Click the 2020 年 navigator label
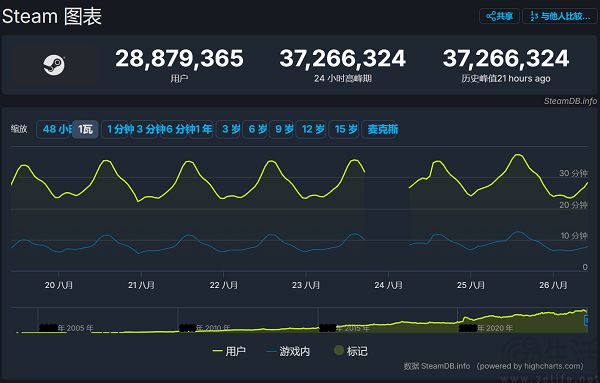The image size is (600, 383). 495,328
